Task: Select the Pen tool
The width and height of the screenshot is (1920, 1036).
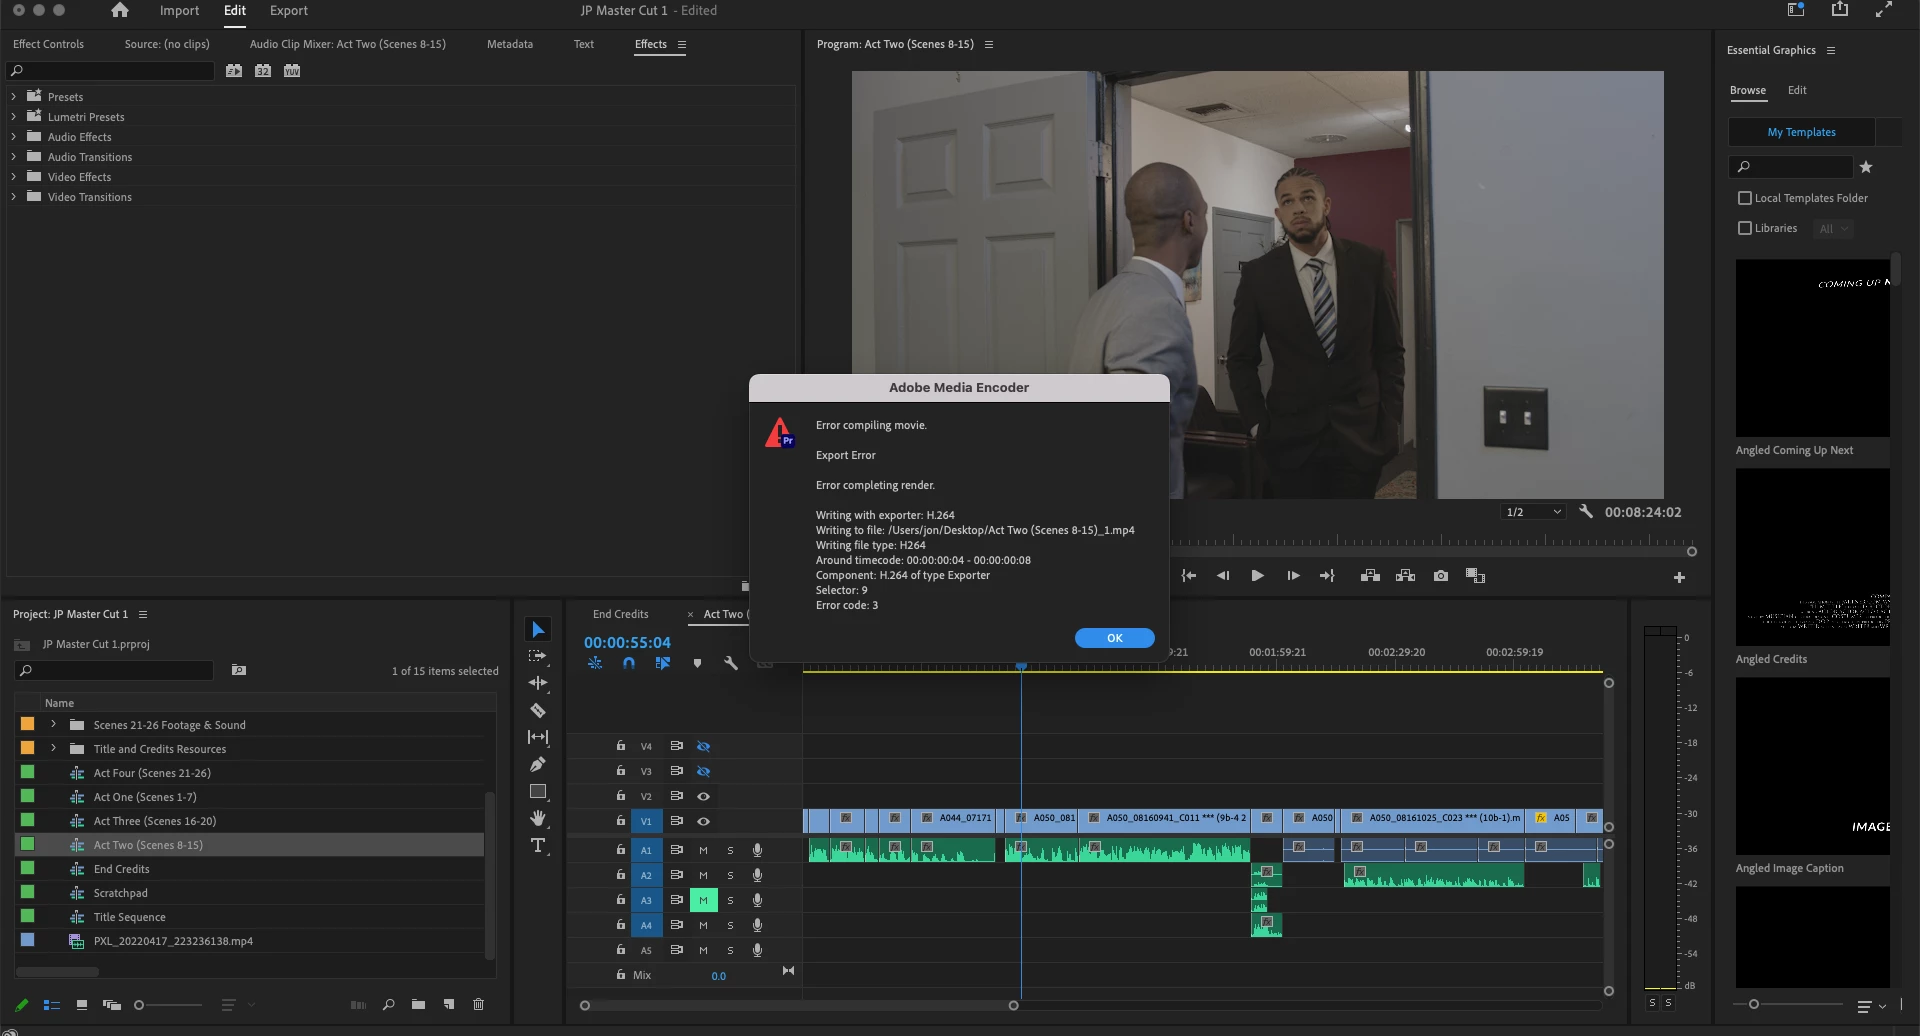Action: 538,764
